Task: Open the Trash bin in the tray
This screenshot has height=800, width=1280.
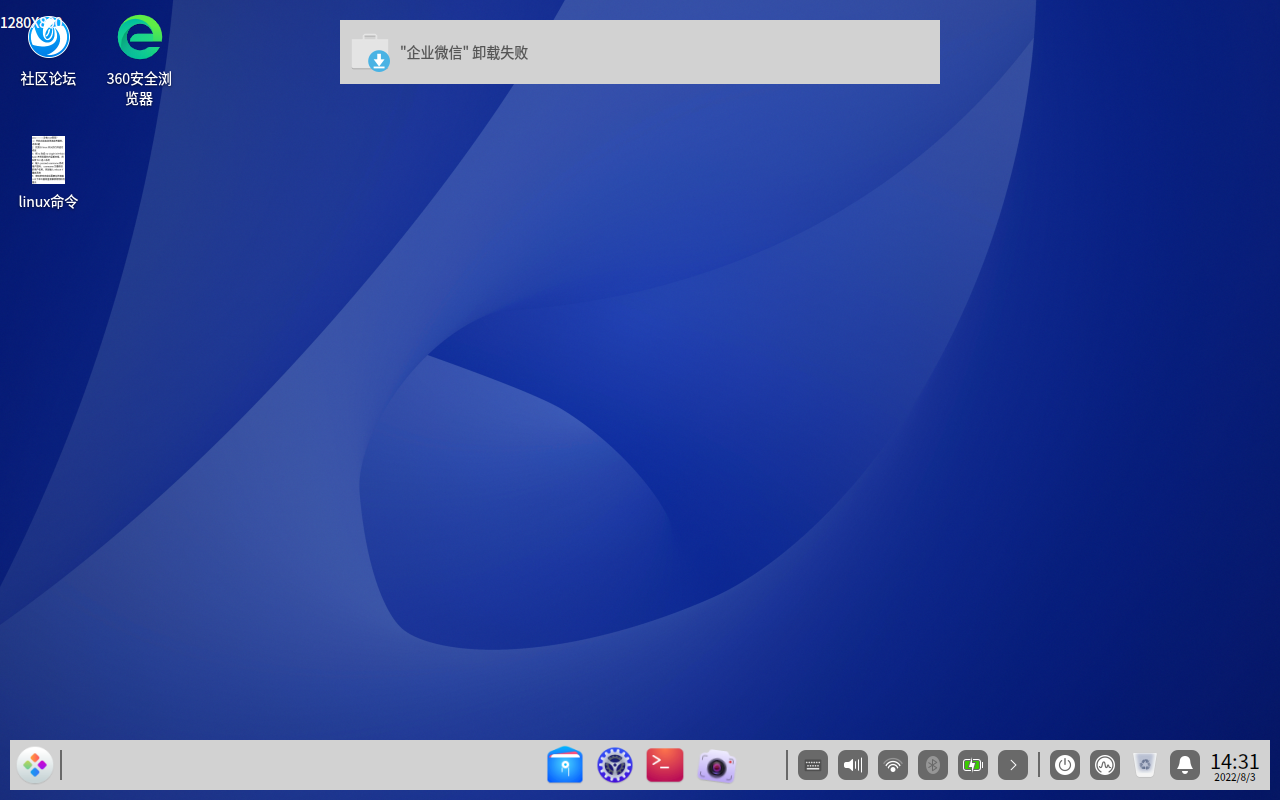Action: tap(1144, 765)
